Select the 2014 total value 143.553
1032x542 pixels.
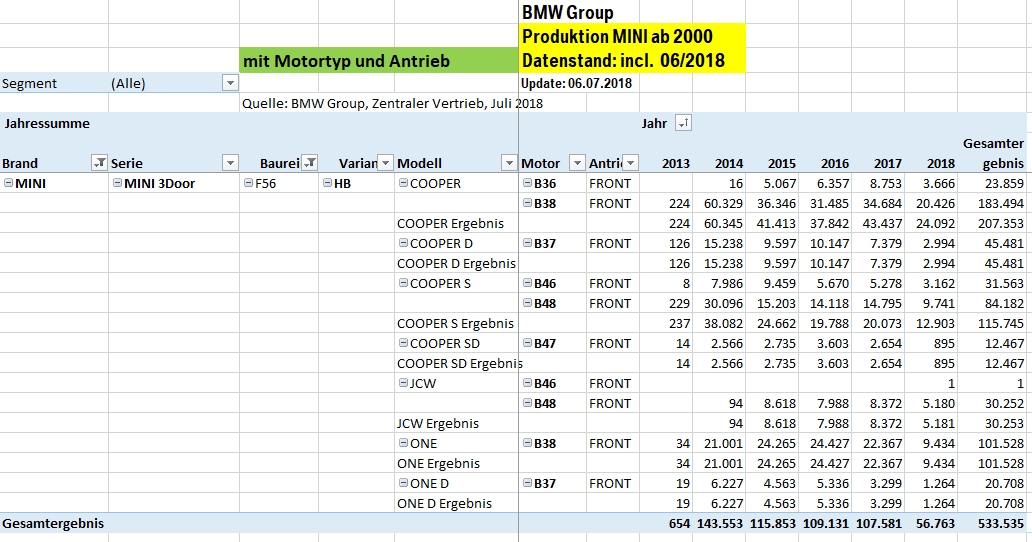coord(719,524)
